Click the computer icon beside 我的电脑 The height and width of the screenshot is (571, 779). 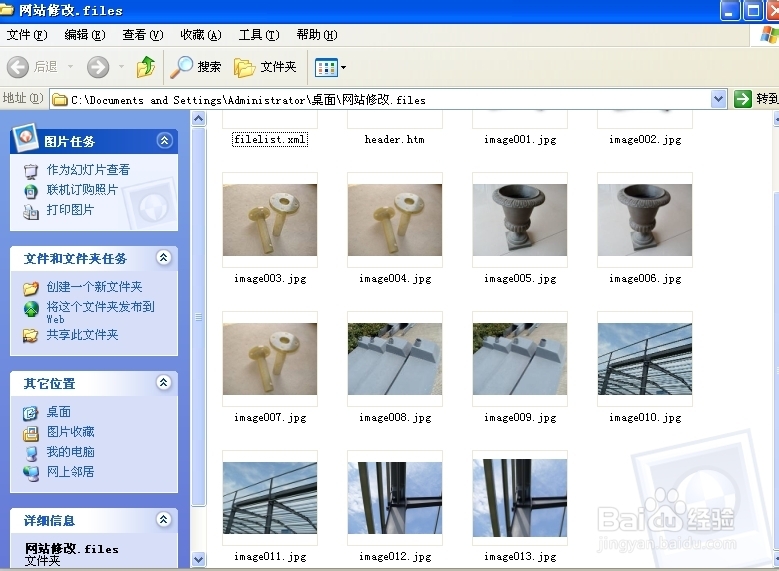point(31,453)
